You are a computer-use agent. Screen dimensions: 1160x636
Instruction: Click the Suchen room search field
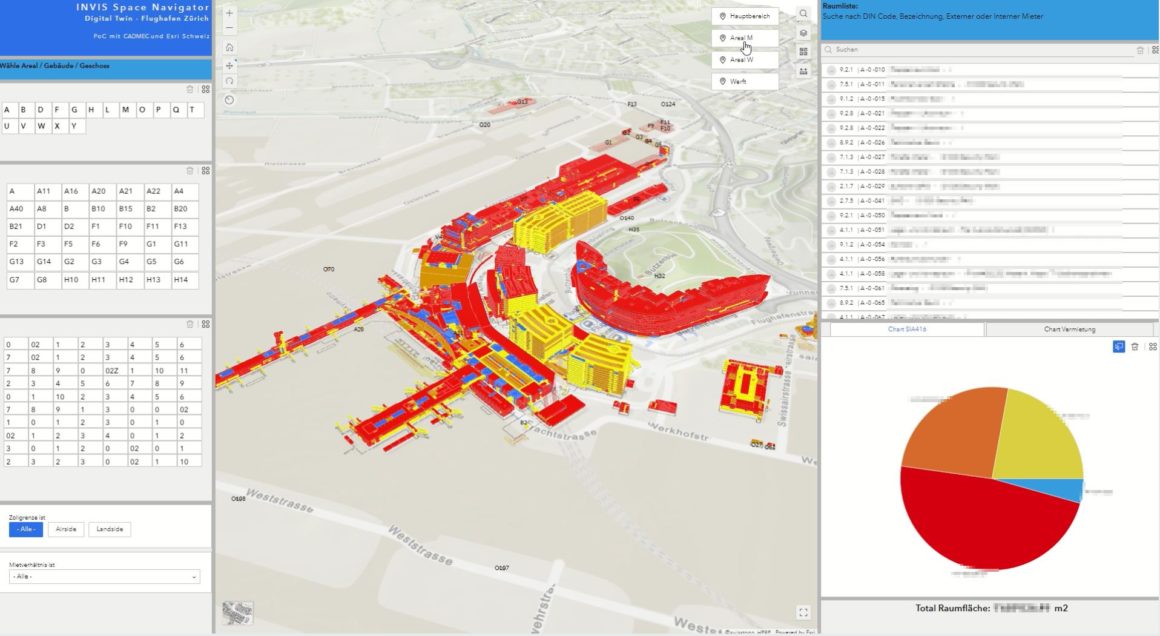(975, 49)
